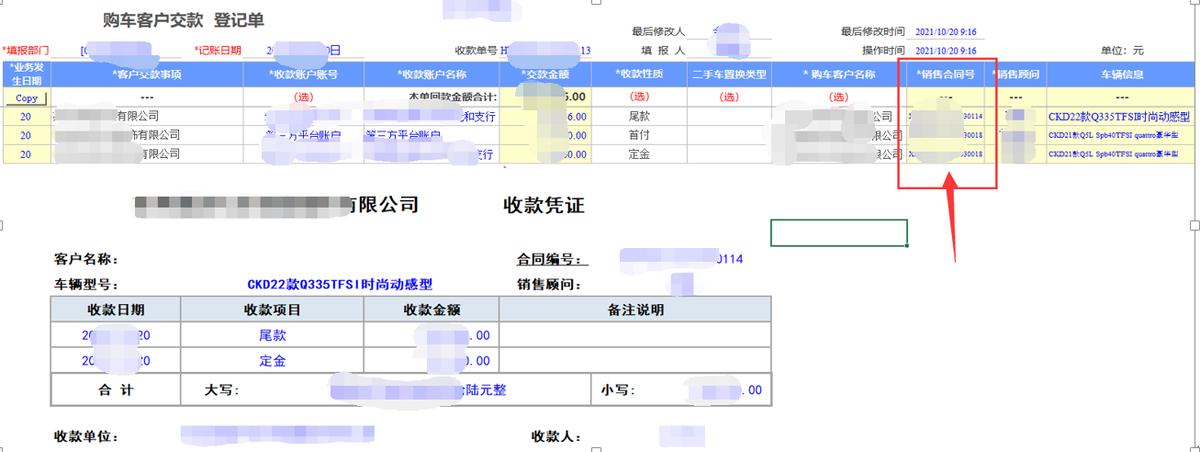Click the 收款单号 label
The image size is (1200, 452).
pyautogui.click(x=477, y=50)
